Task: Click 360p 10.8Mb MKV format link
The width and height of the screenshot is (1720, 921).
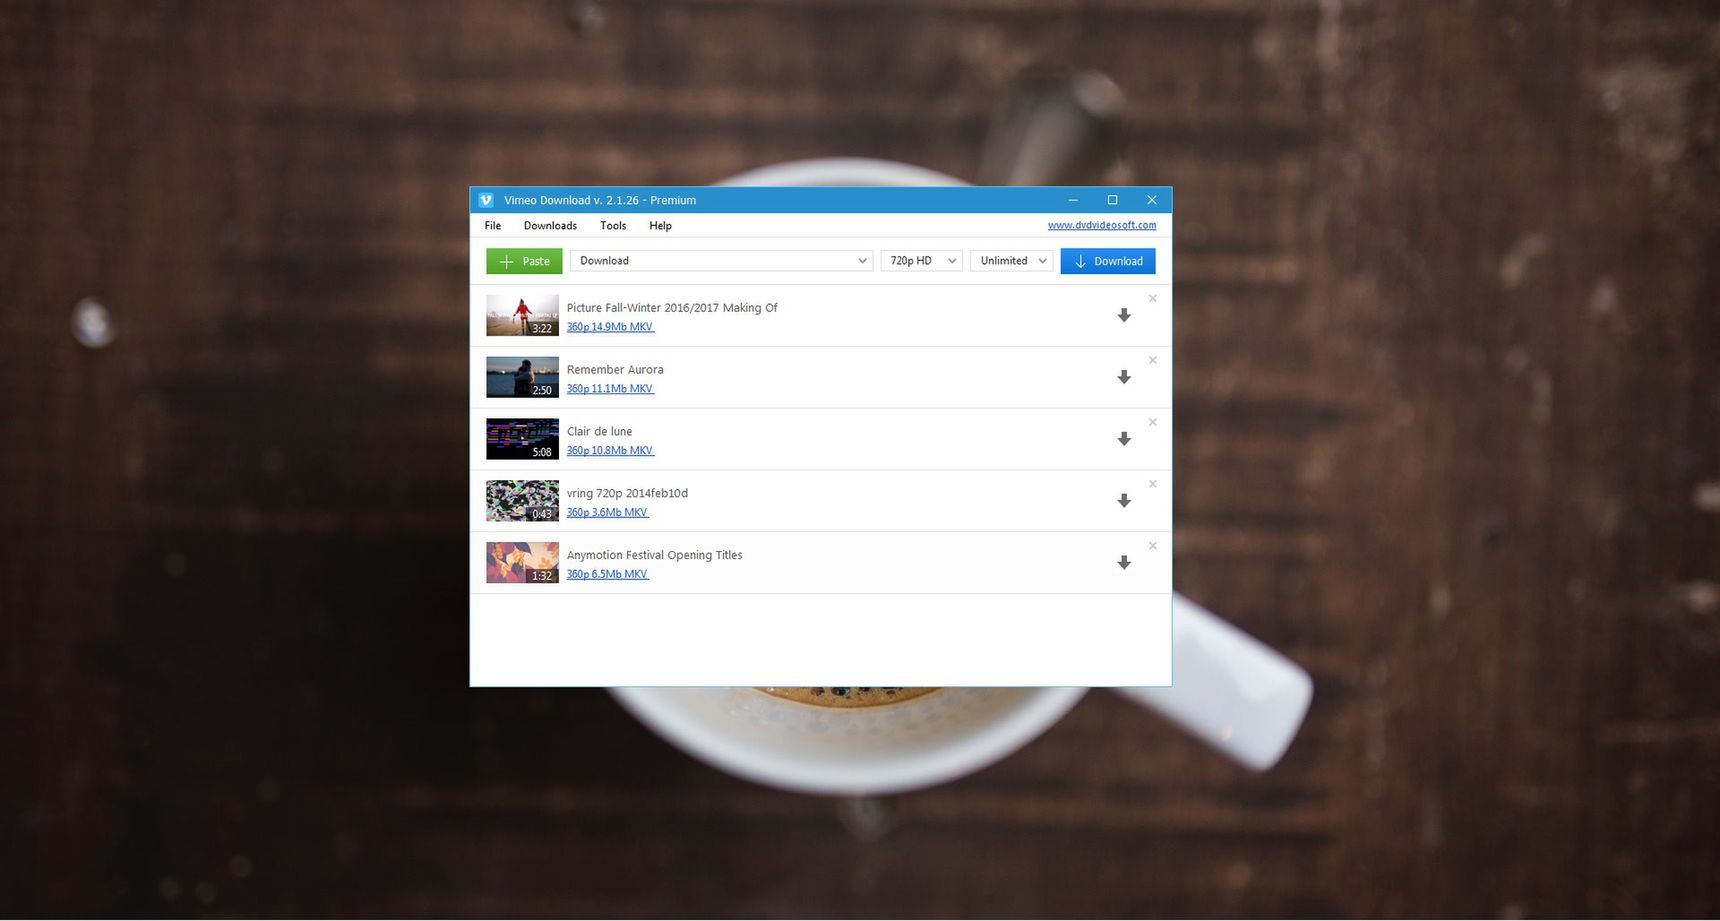Action: click(x=610, y=451)
